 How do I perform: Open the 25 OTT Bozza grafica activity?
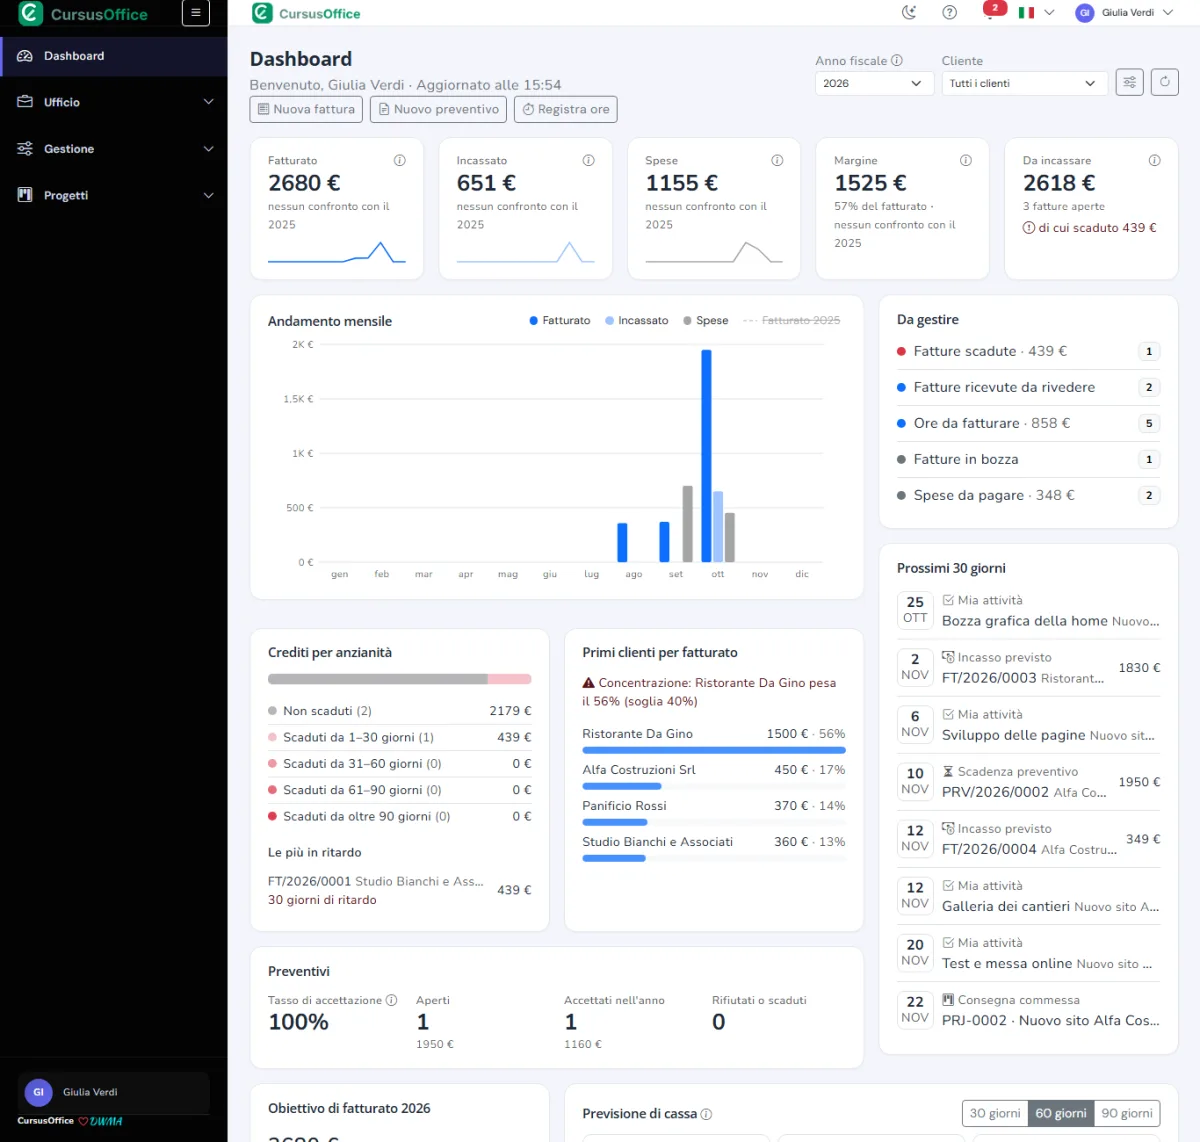(1029, 610)
